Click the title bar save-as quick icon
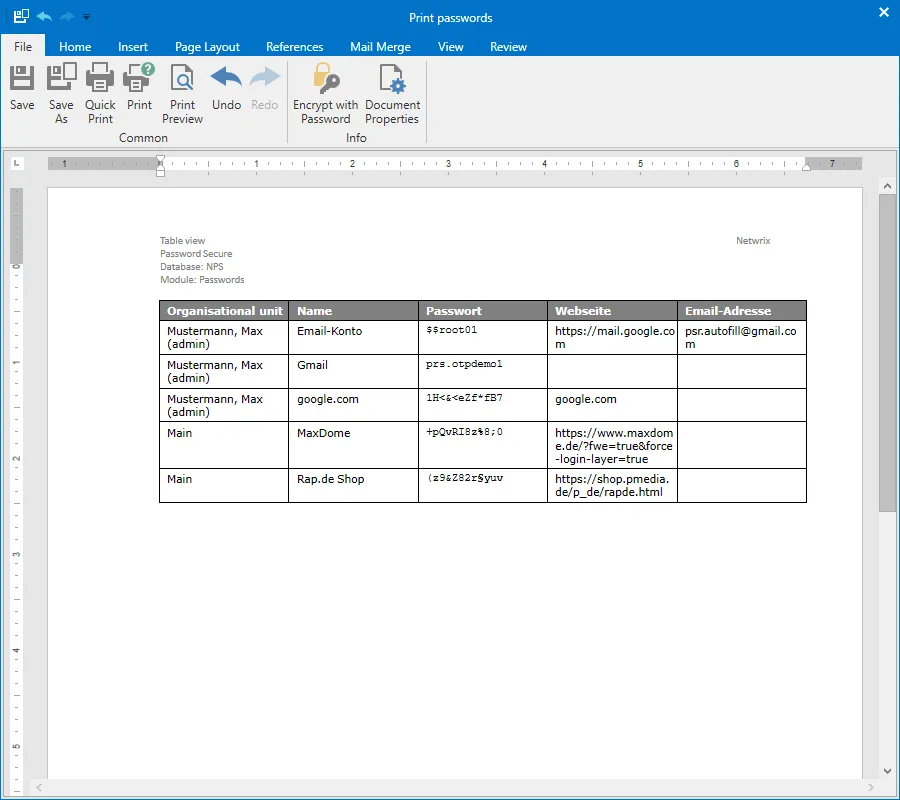900x800 pixels. coord(21,16)
